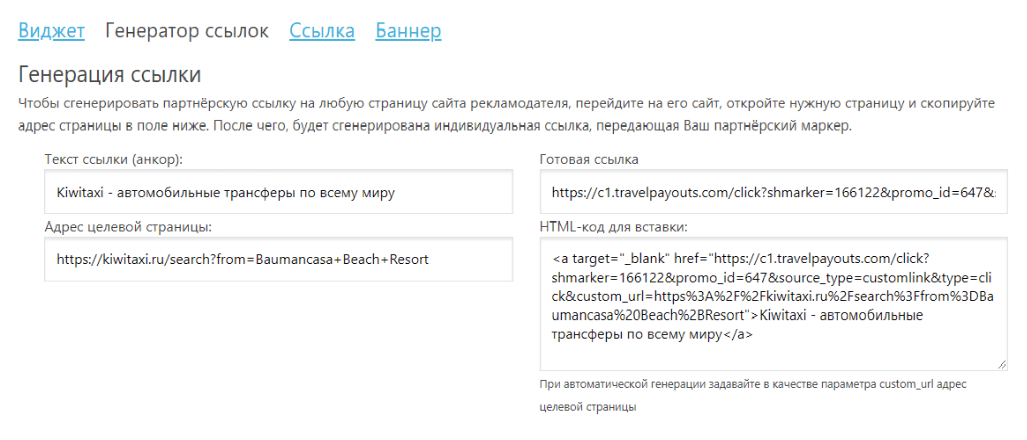Click the custom_url hint text below textarea
The height and width of the screenshot is (440, 1027).
point(755,385)
